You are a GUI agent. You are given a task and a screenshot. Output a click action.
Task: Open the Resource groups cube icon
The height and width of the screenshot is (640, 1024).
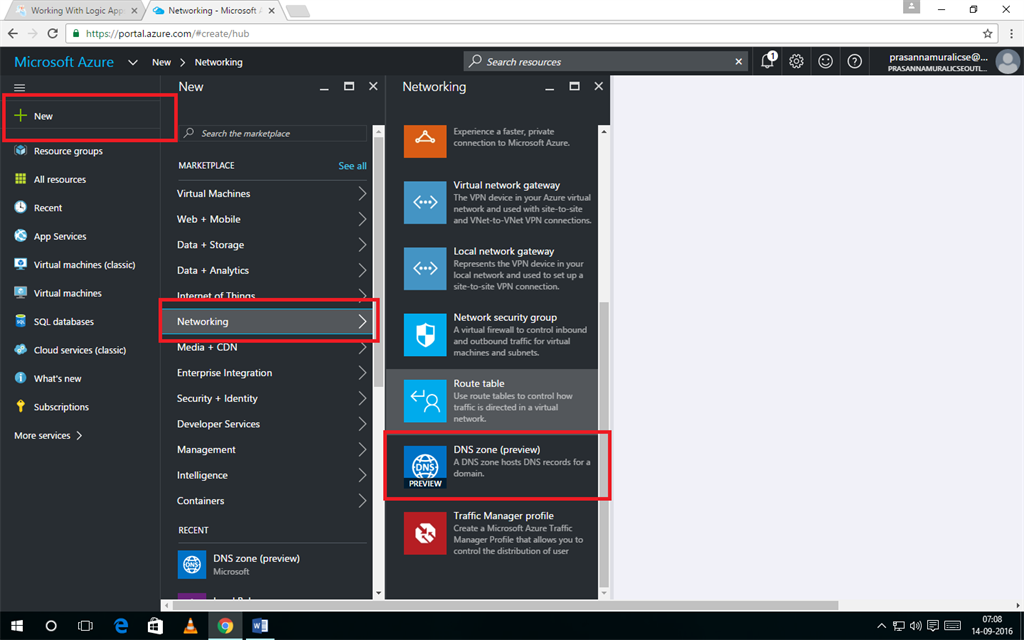click(21, 151)
